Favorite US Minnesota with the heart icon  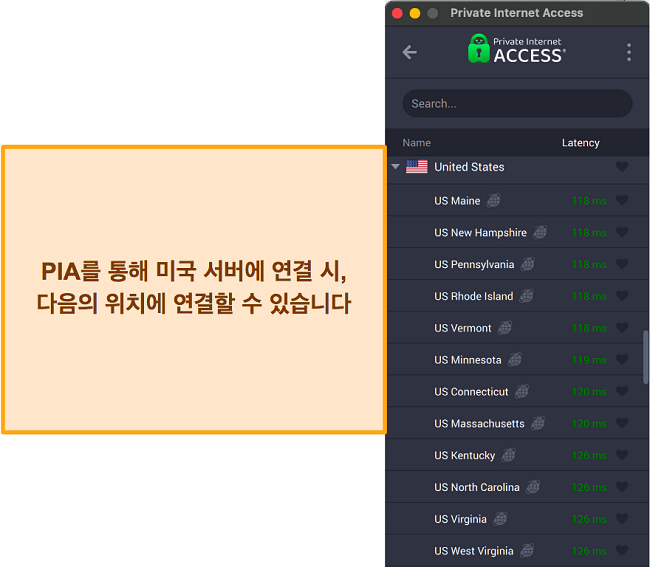point(622,360)
